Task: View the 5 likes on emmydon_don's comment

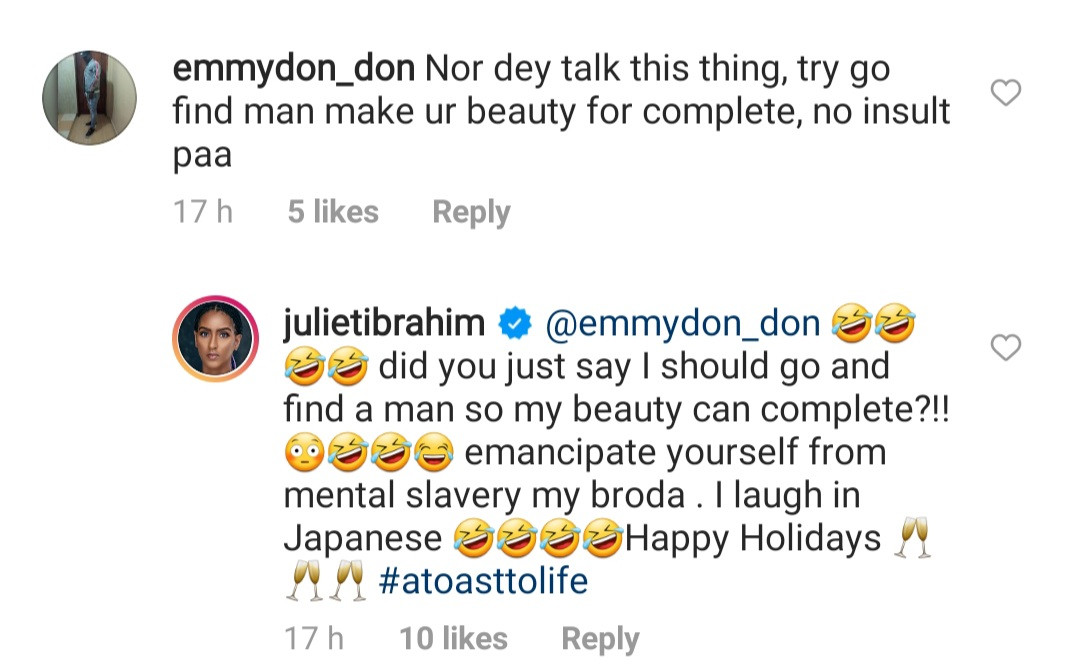Action: (333, 212)
